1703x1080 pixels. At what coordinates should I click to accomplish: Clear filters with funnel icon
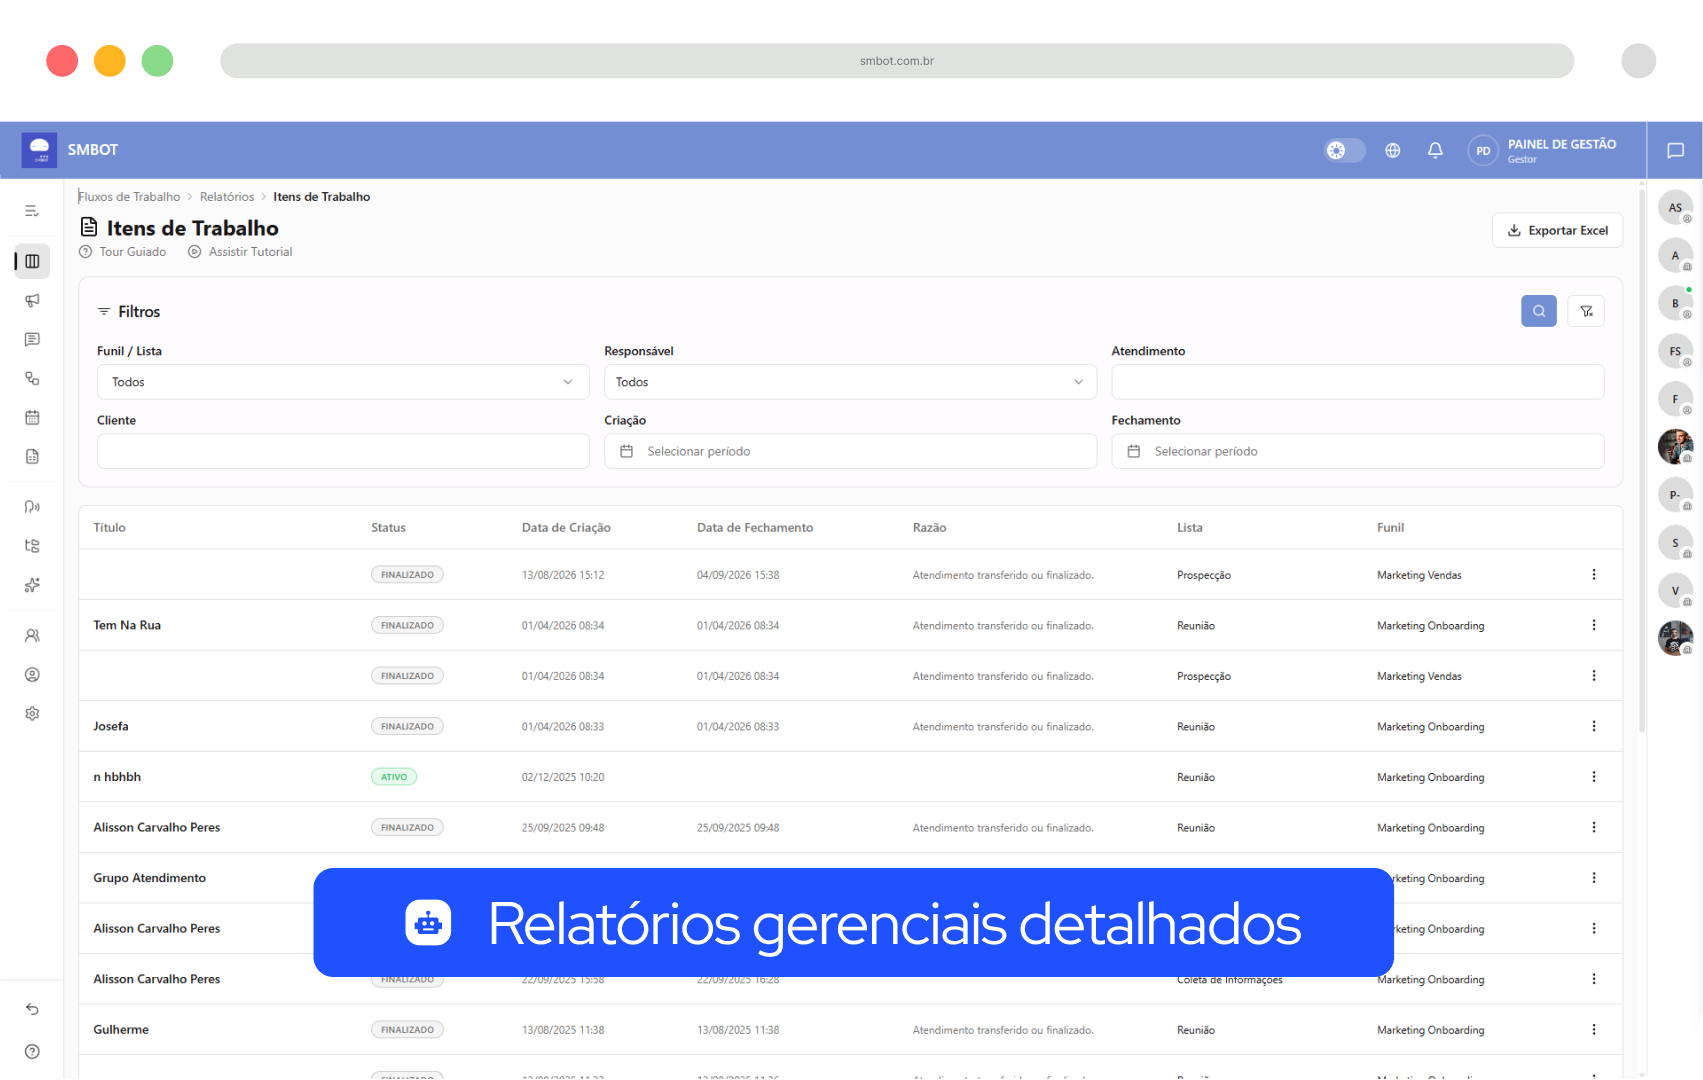[1586, 311]
